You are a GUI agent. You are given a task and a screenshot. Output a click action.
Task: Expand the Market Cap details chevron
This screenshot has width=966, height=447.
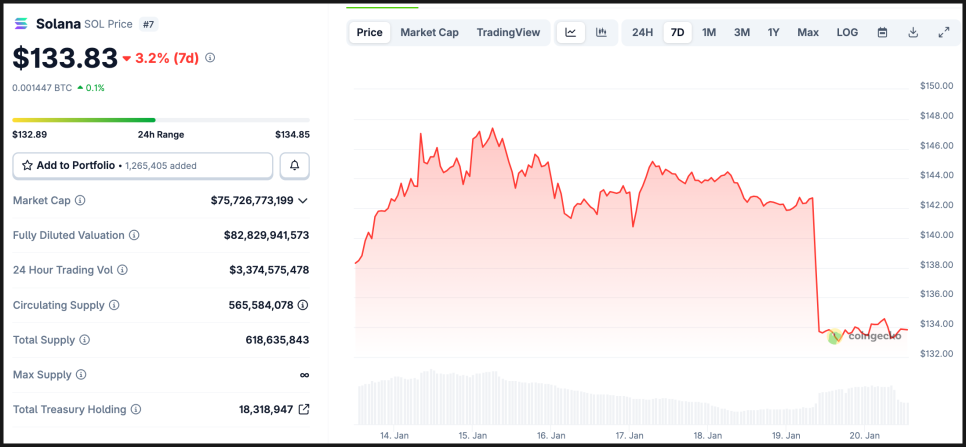303,200
